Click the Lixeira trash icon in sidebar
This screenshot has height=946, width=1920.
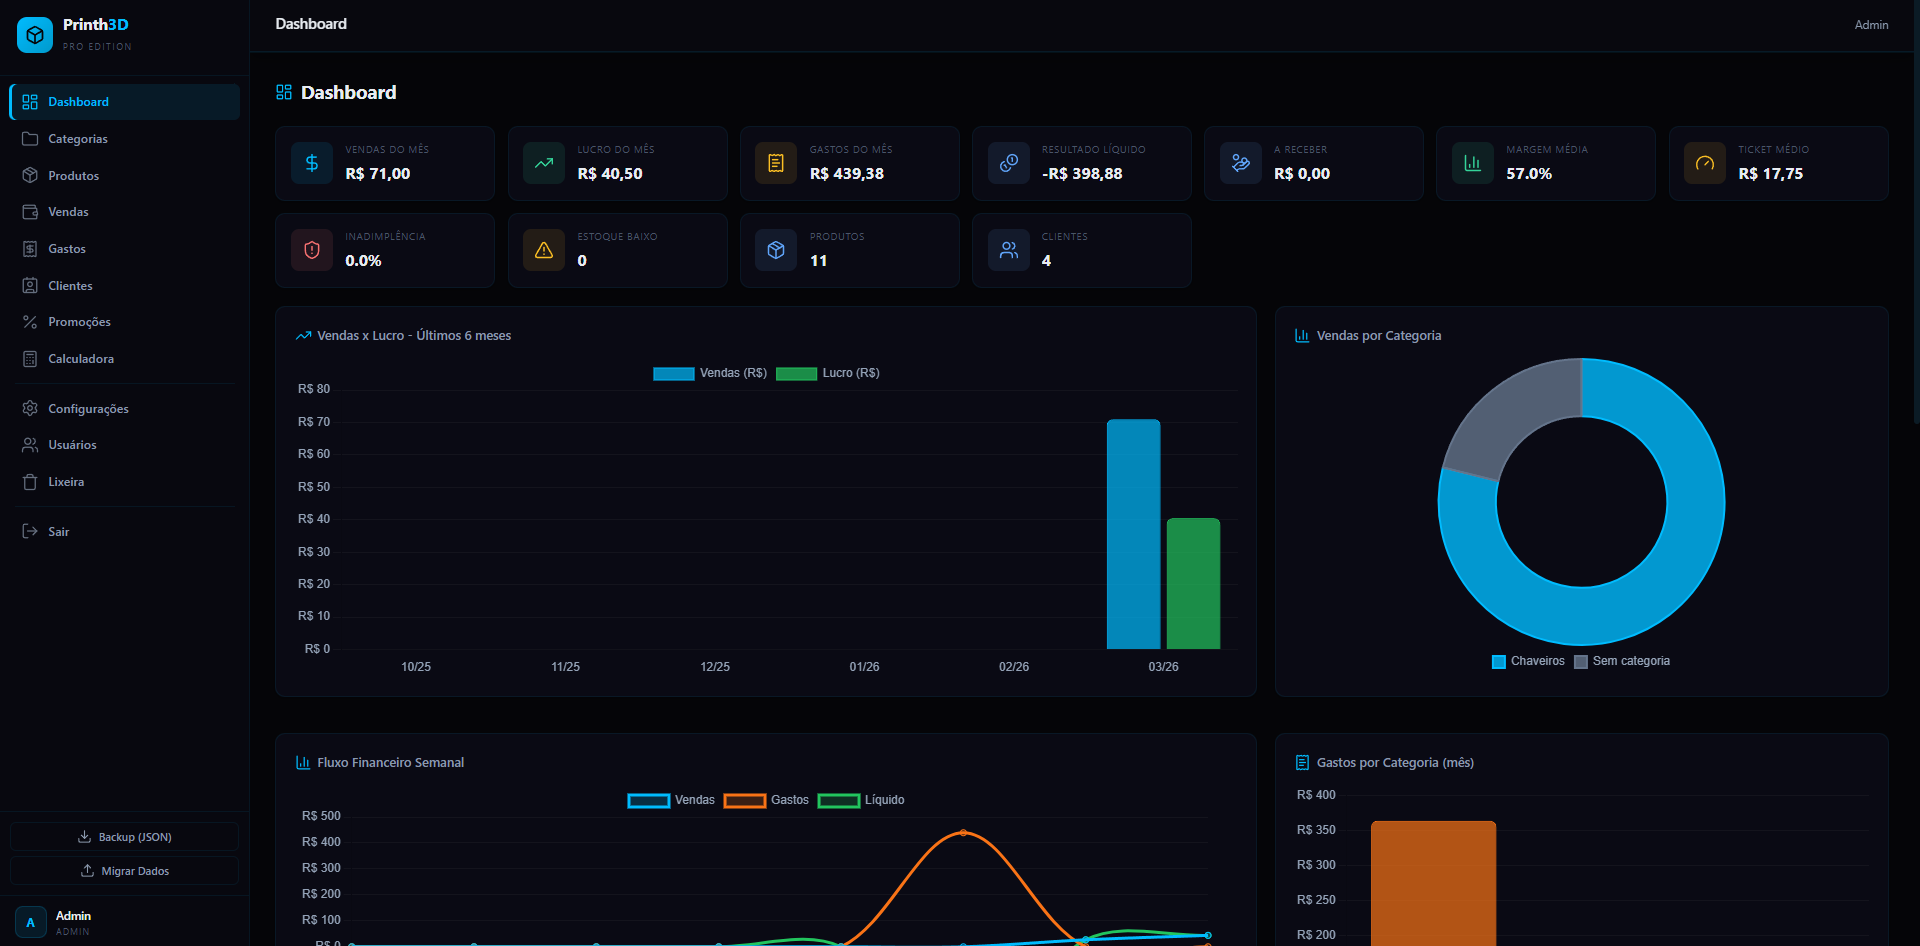click(x=30, y=482)
